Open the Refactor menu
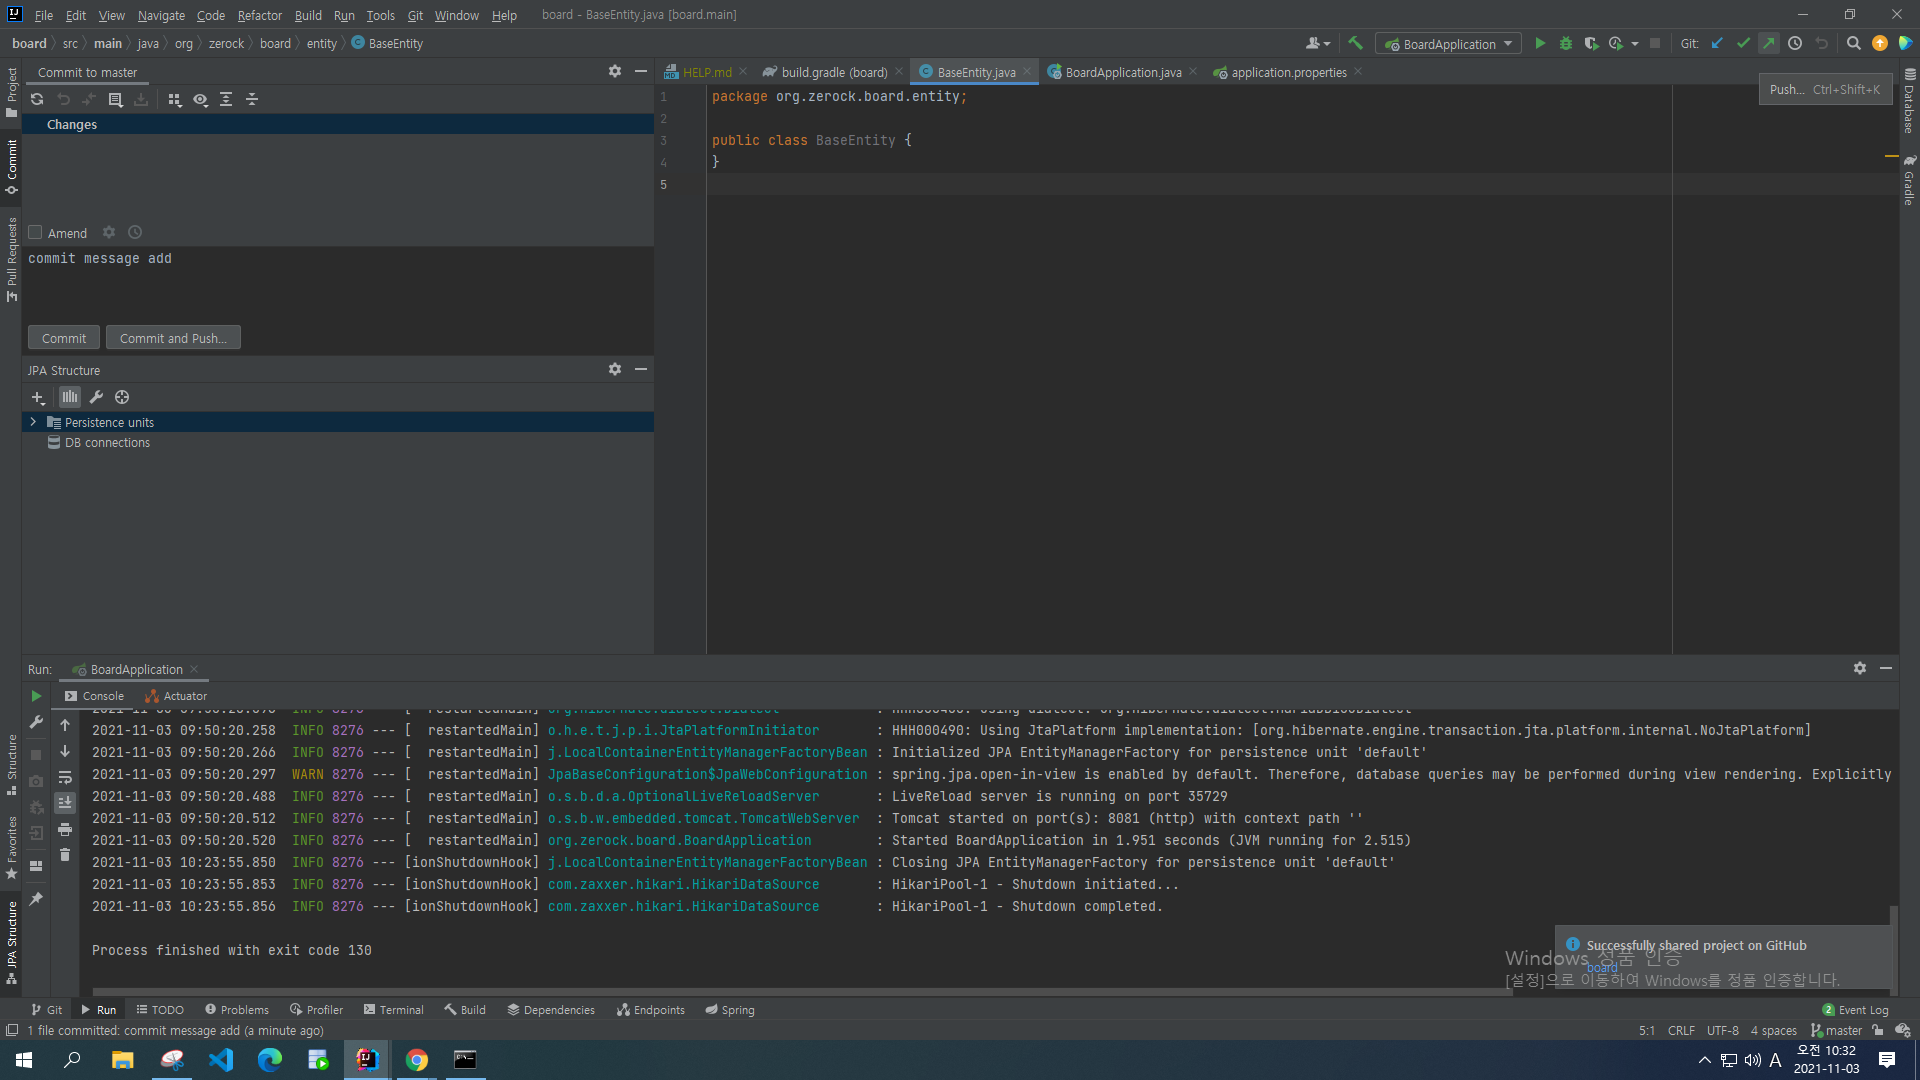Image resolution: width=1920 pixels, height=1080 pixels. (259, 15)
